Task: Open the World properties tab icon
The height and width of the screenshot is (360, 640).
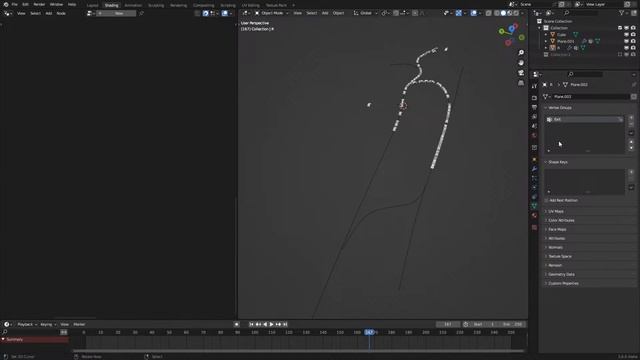Action: click(x=534, y=136)
